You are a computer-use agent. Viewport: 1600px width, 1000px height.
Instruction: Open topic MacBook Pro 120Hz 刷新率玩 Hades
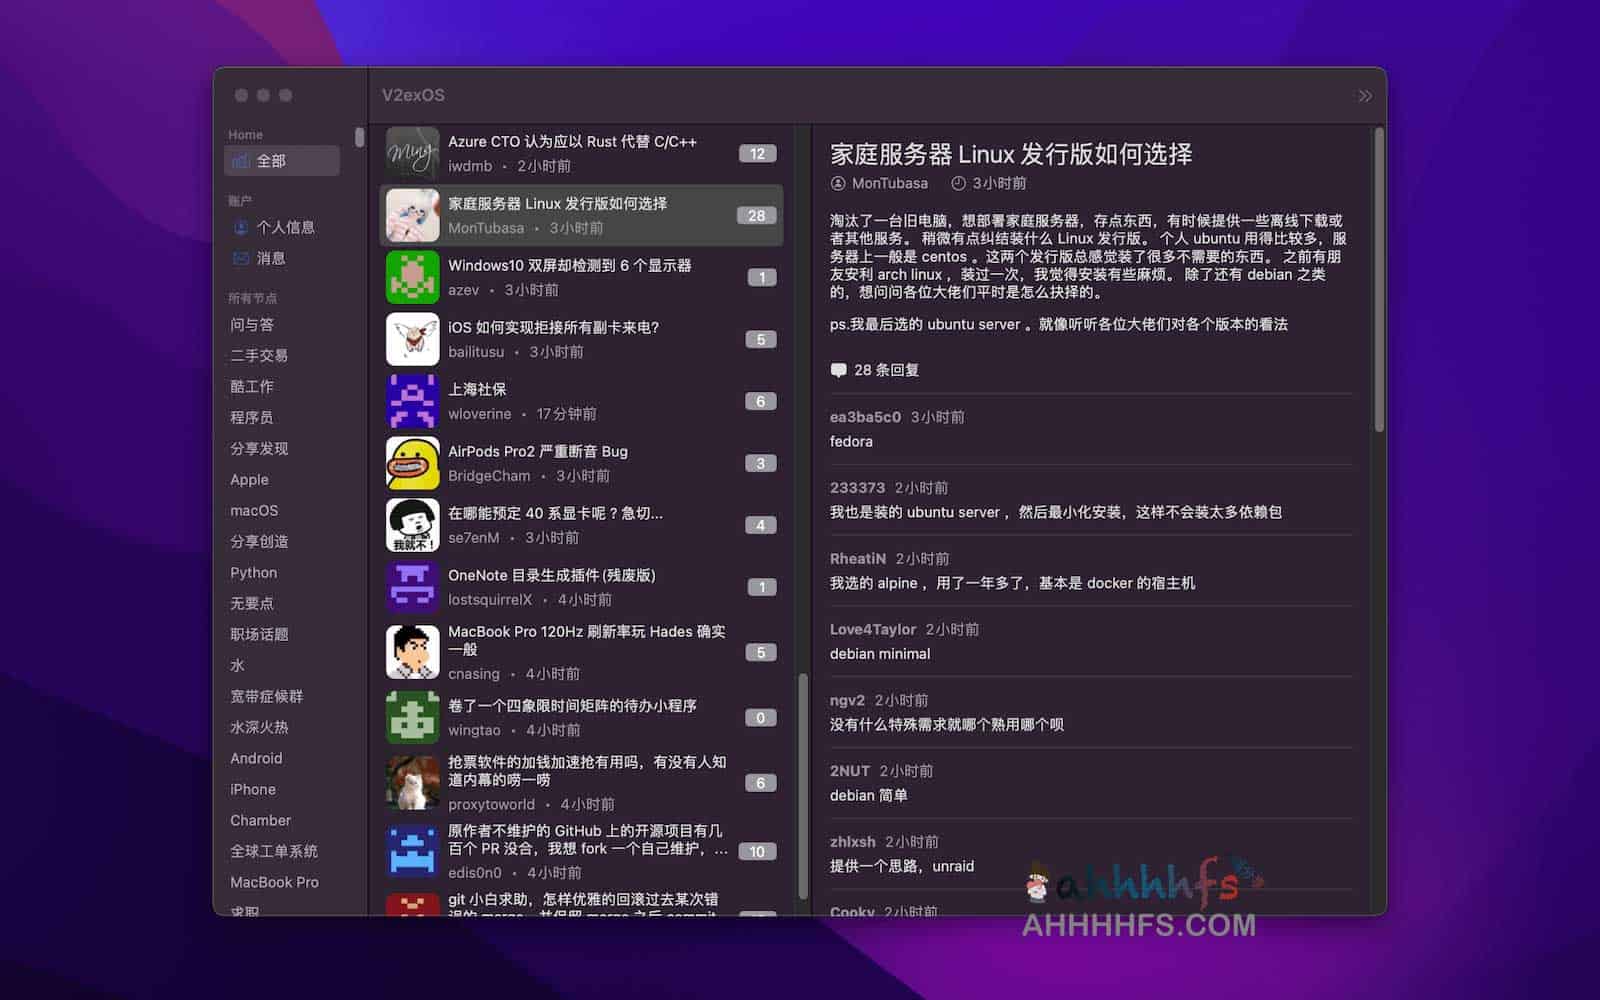[587, 640]
